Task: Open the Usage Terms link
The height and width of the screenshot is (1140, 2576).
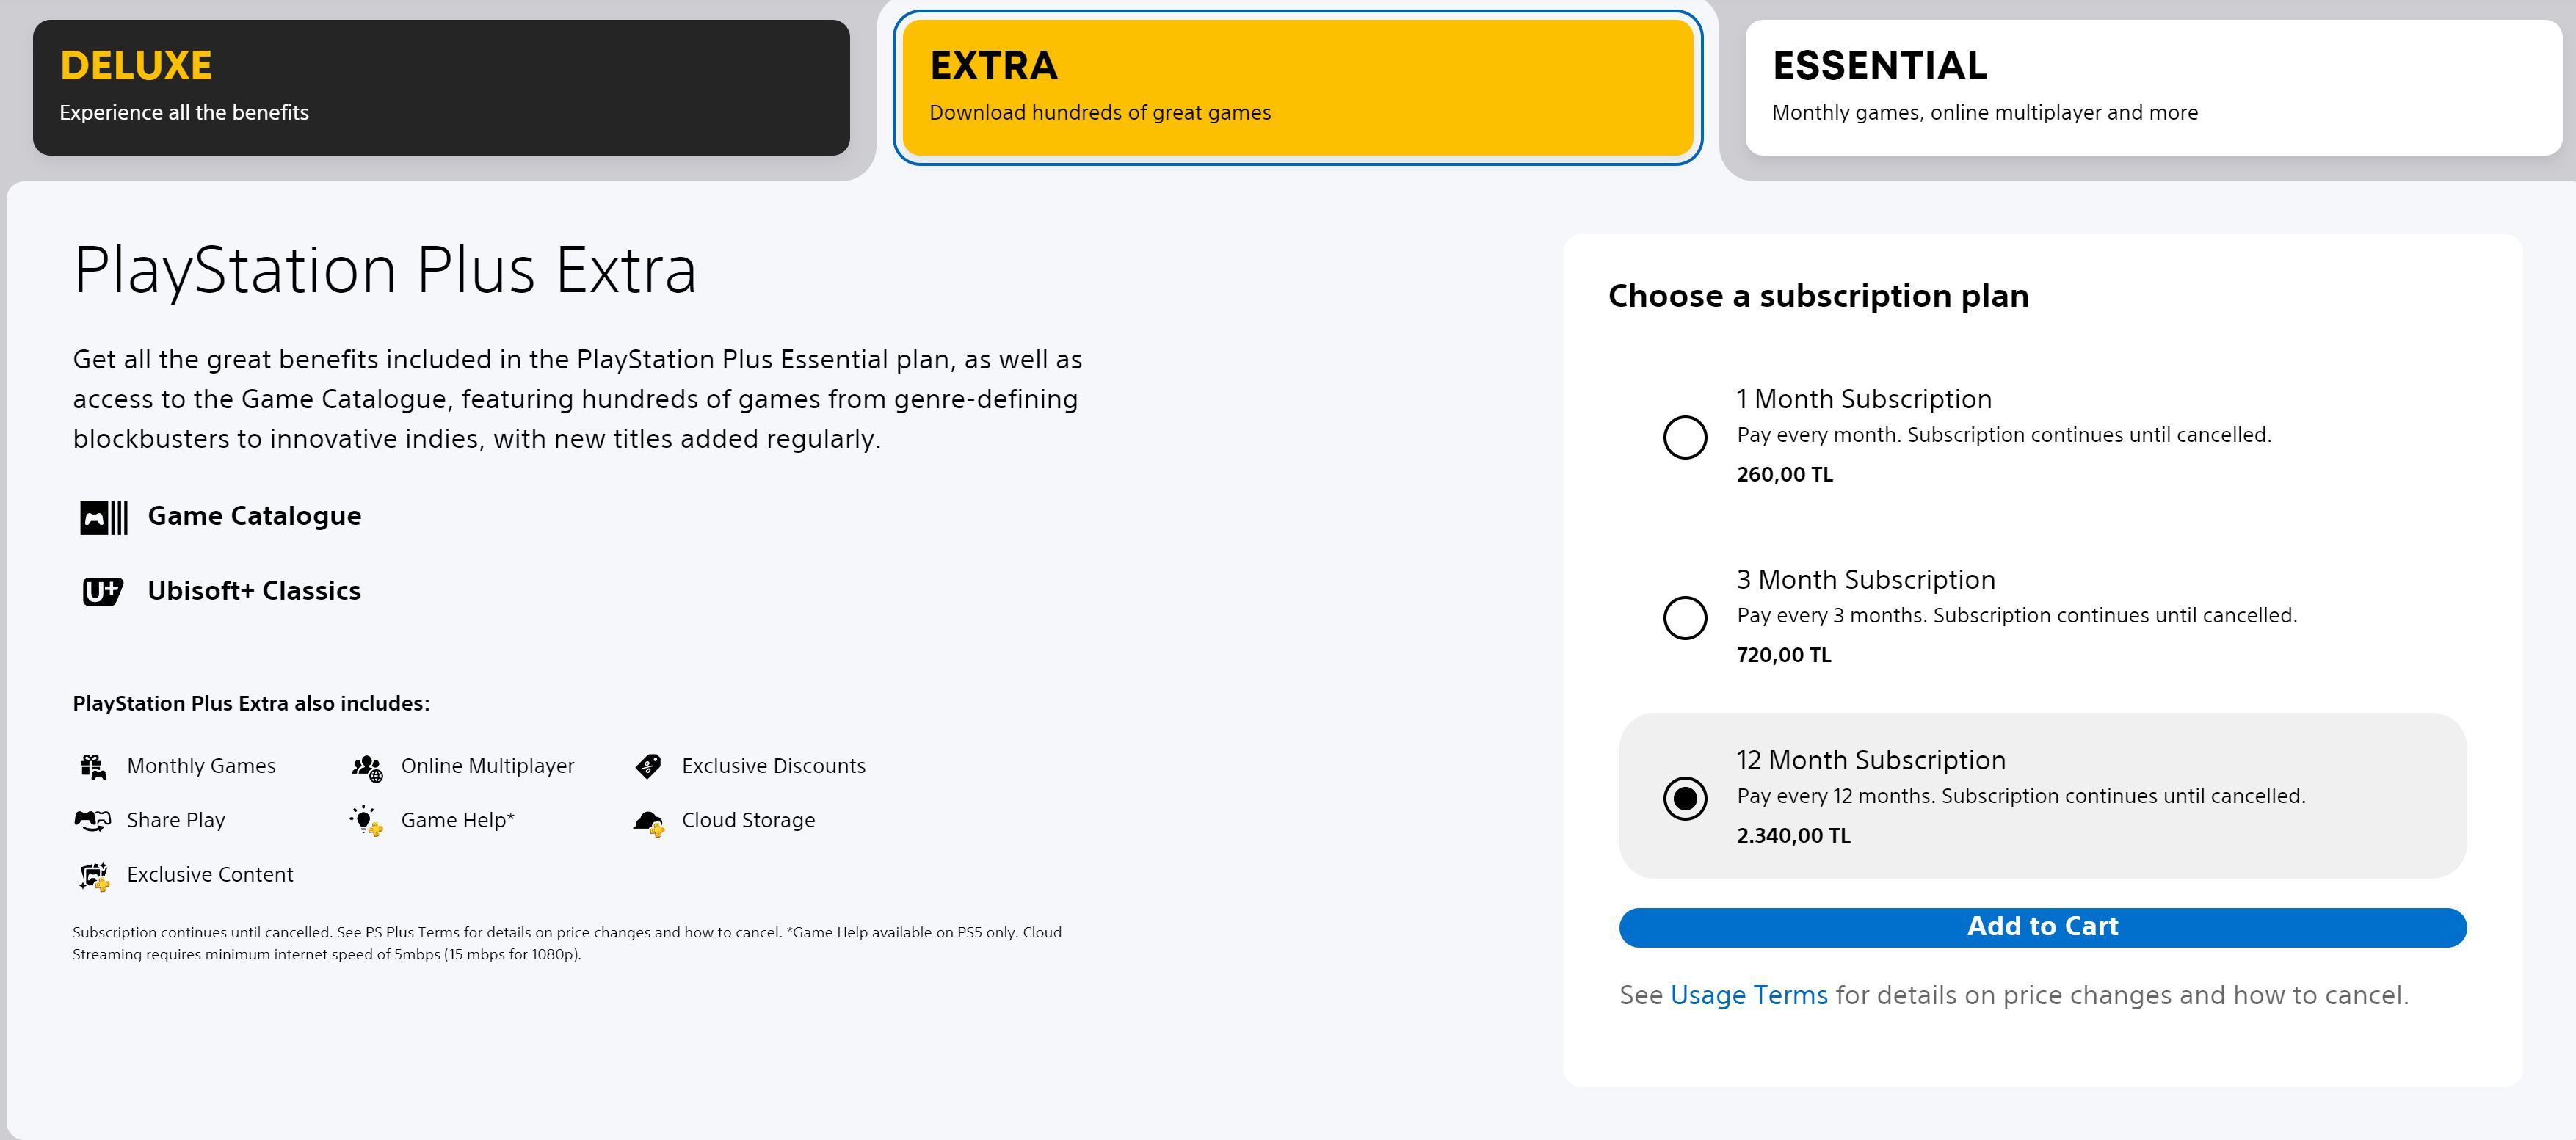Action: 1748,996
